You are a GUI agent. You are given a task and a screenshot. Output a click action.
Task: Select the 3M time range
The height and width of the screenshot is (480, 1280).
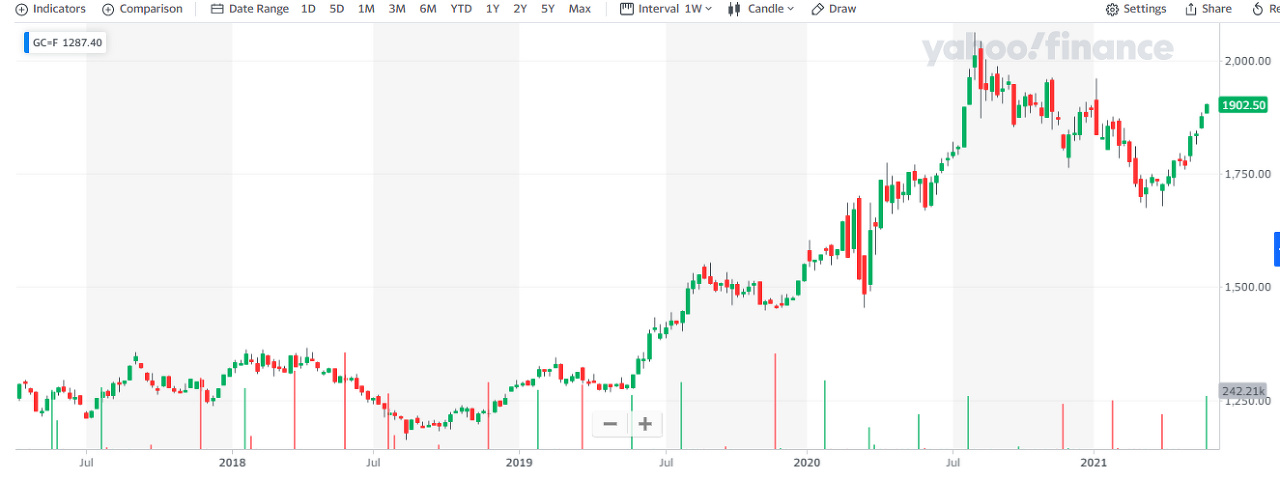(x=397, y=9)
